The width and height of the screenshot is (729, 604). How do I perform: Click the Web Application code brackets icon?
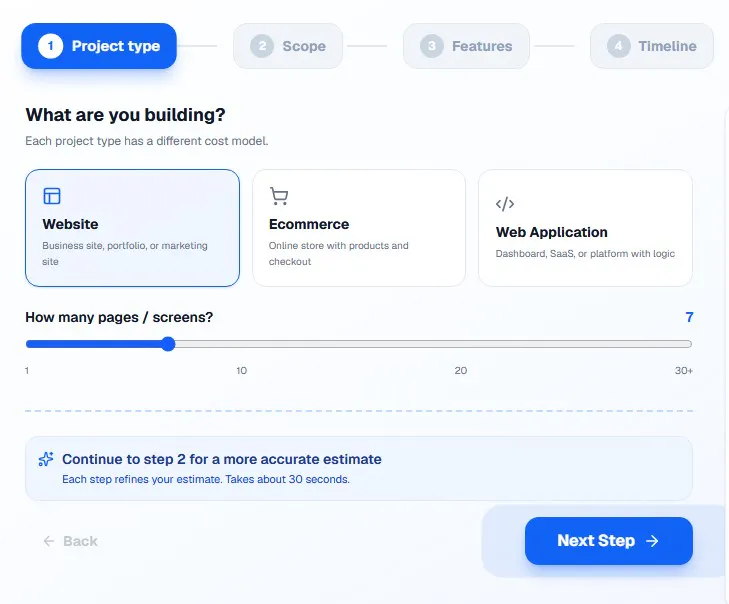[x=505, y=204]
